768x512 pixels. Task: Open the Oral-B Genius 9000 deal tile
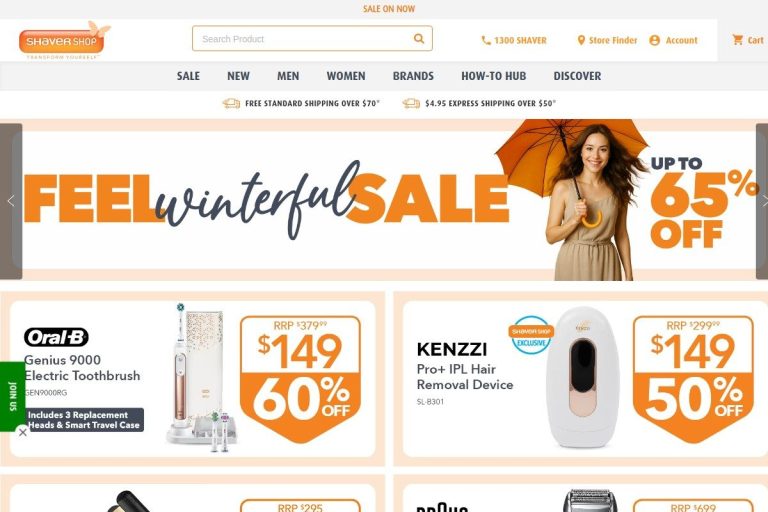(x=192, y=379)
